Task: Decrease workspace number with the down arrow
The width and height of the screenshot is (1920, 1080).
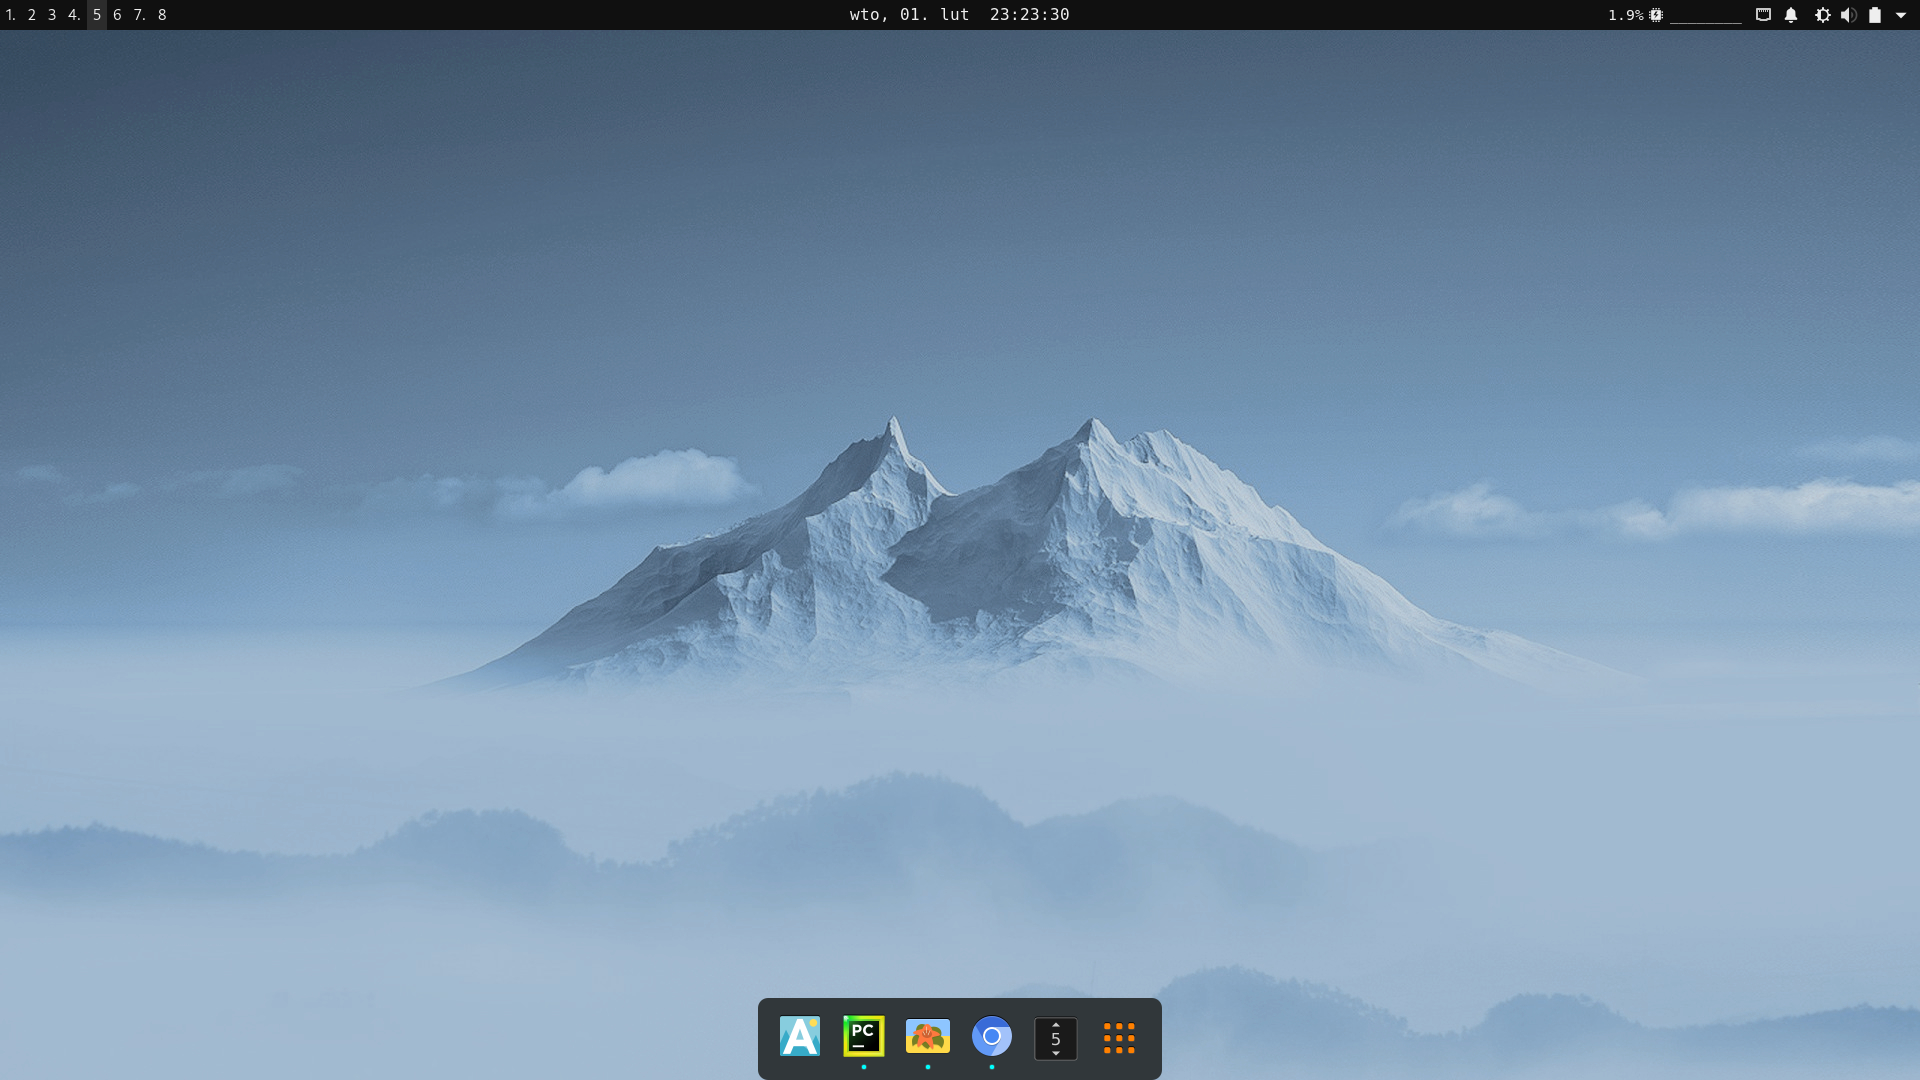Action: pyautogui.click(x=1055, y=1053)
